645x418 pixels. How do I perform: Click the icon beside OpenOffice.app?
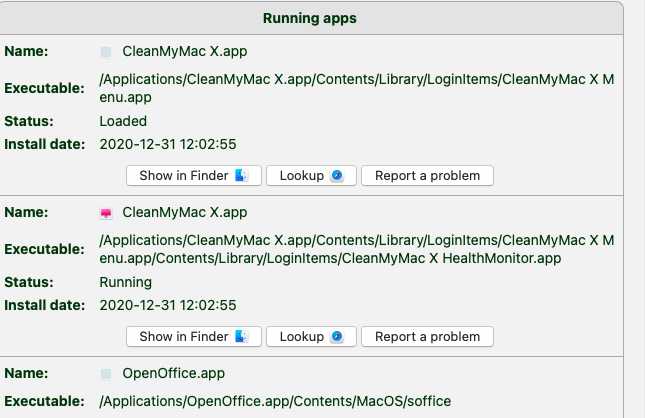coord(106,374)
